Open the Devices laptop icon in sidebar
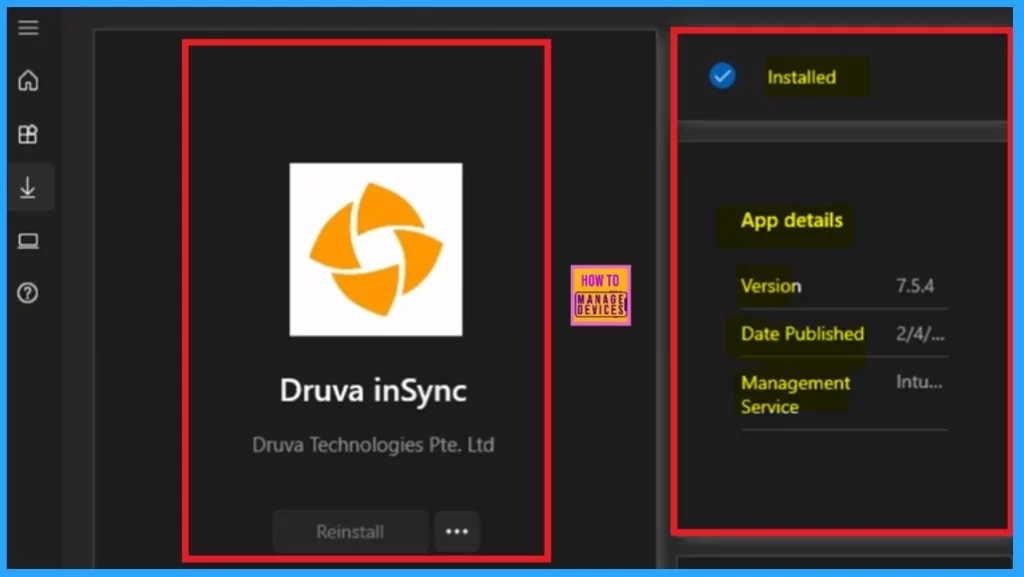Screen dimensions: 1024x577 pyautogui.click(x=28, y=241)
